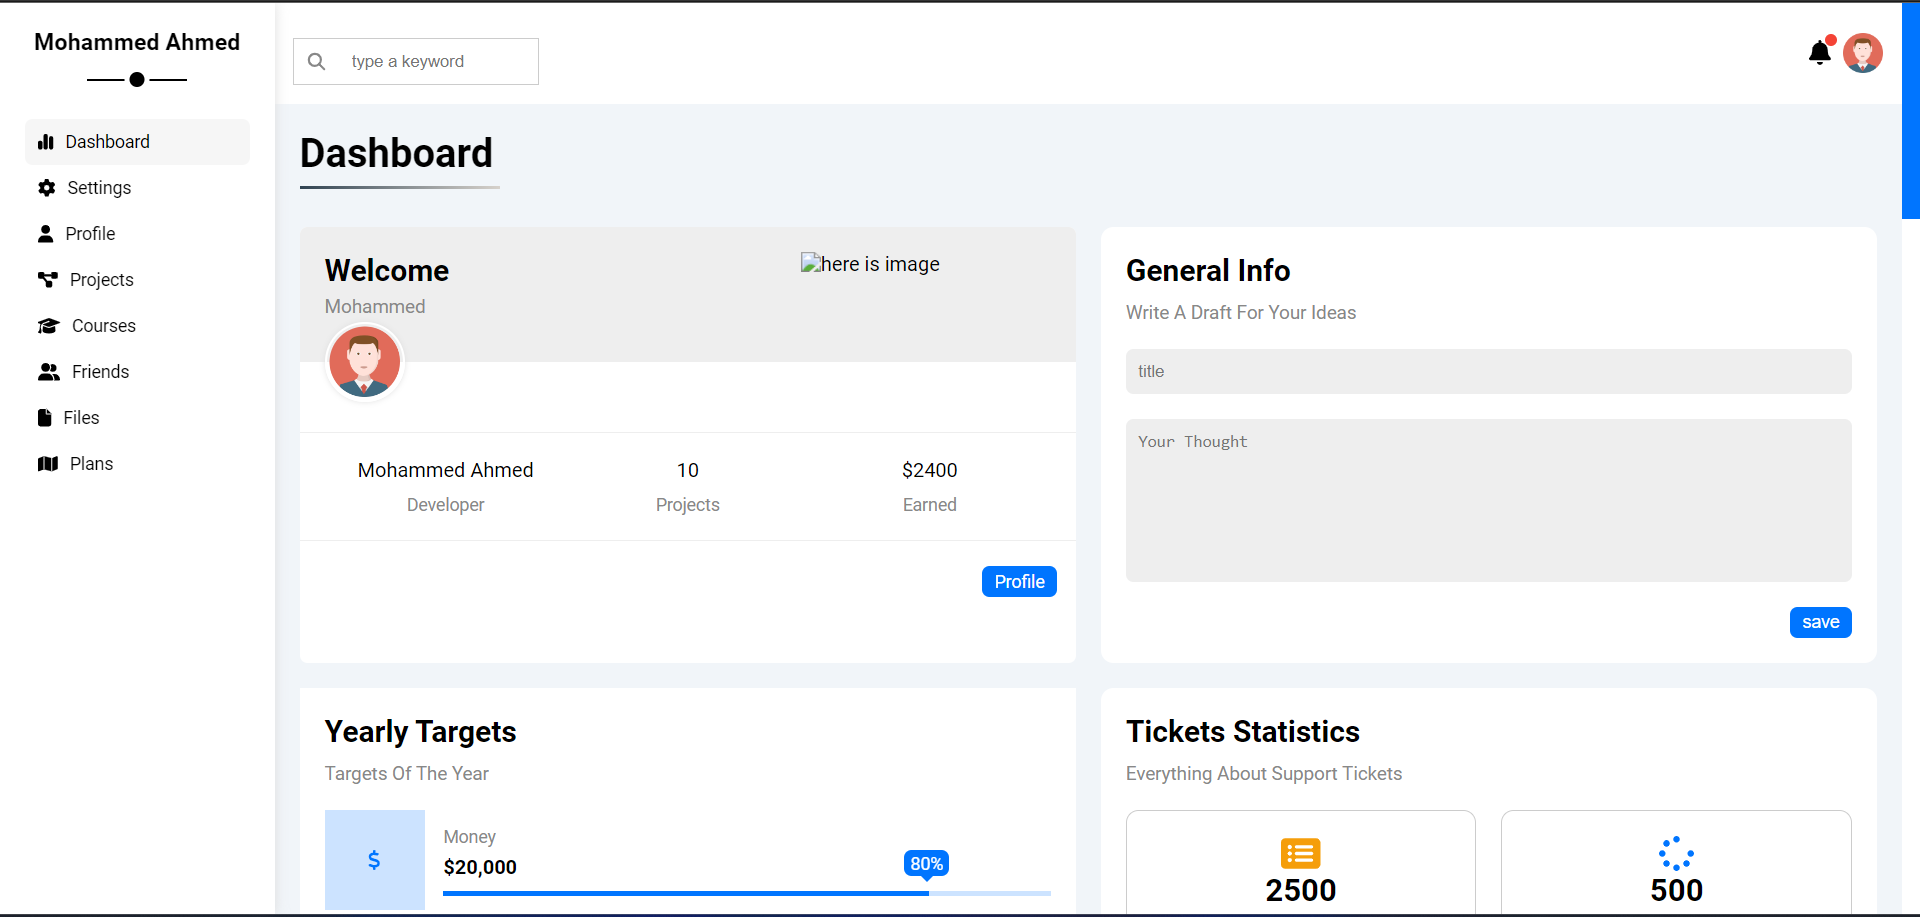Click the '$2400' earned value
The height and width of the screenshot is (917, 1920).
pos(929,470)
